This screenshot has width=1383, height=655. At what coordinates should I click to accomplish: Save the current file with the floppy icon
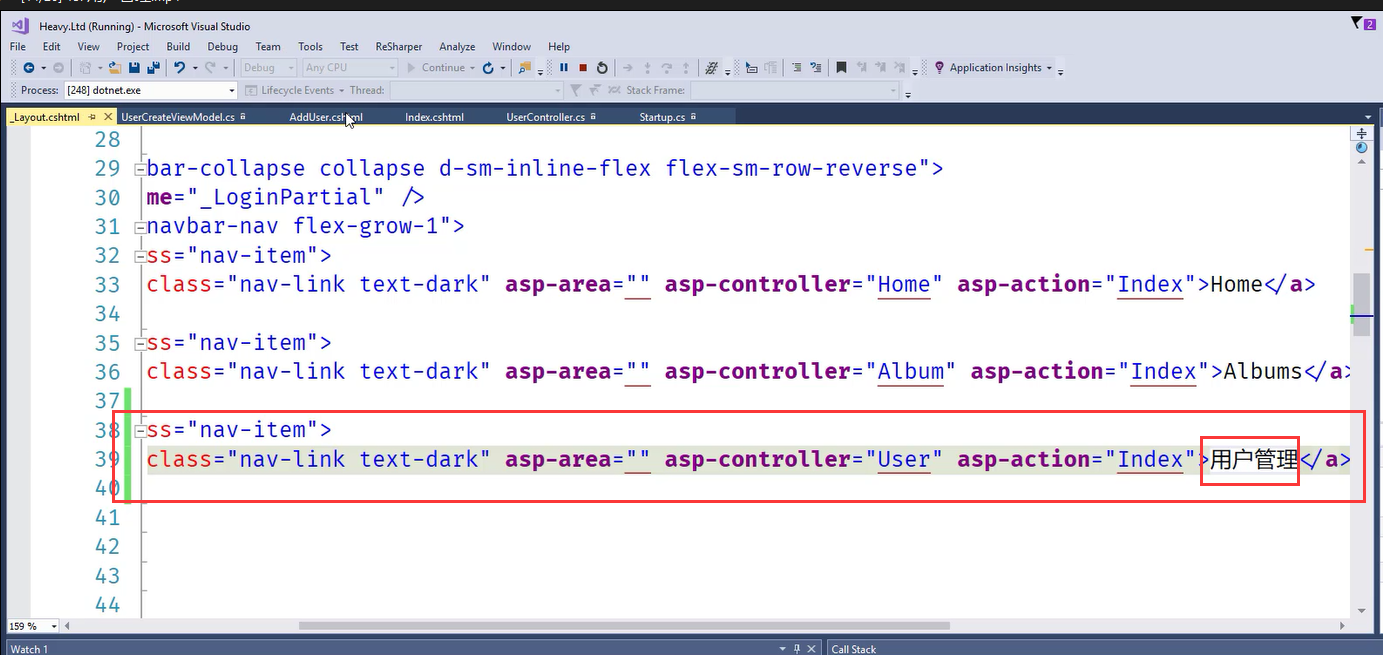[x=135, y=68]
